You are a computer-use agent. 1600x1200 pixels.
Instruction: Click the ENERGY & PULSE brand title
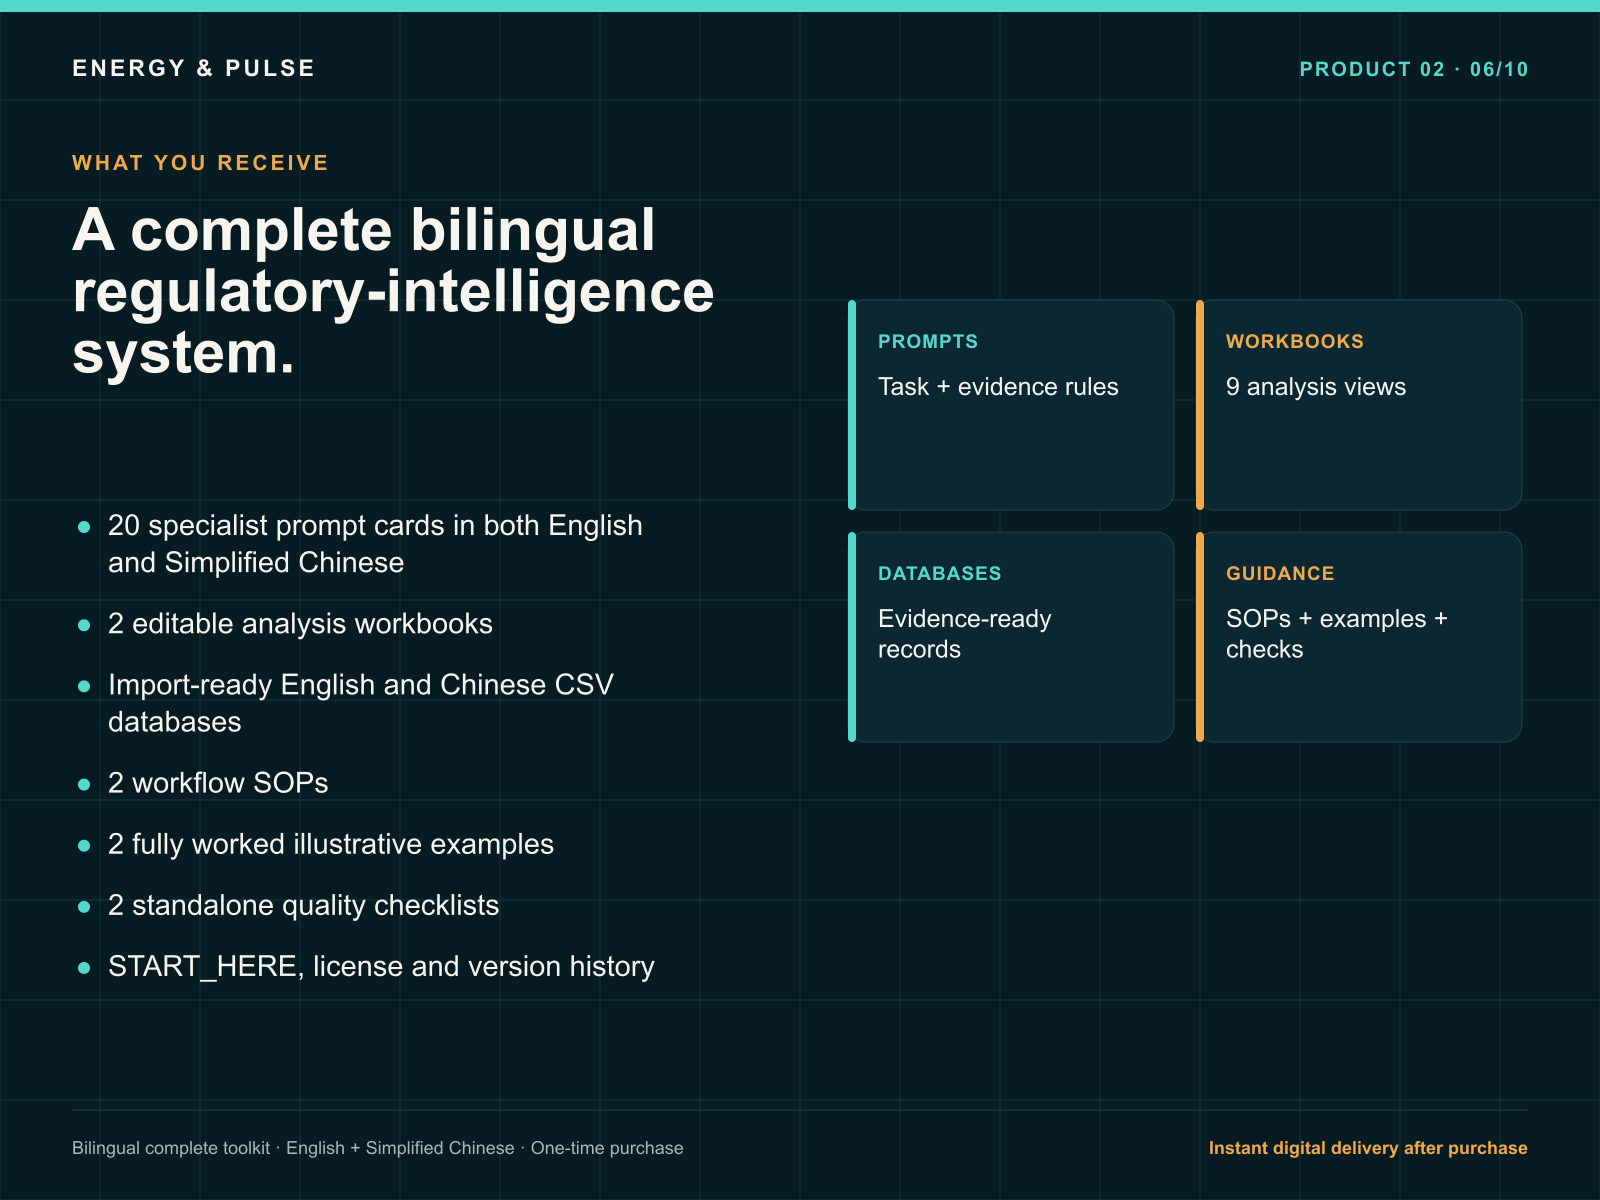tap(193, 68)
